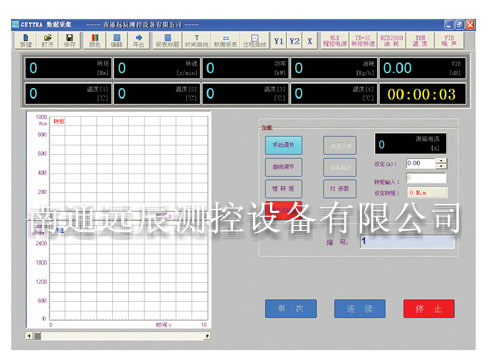This screenshot has width=500, height=362.
Task: Click the current setpoint field showing 0.00
Action: (x=421, y=163)
